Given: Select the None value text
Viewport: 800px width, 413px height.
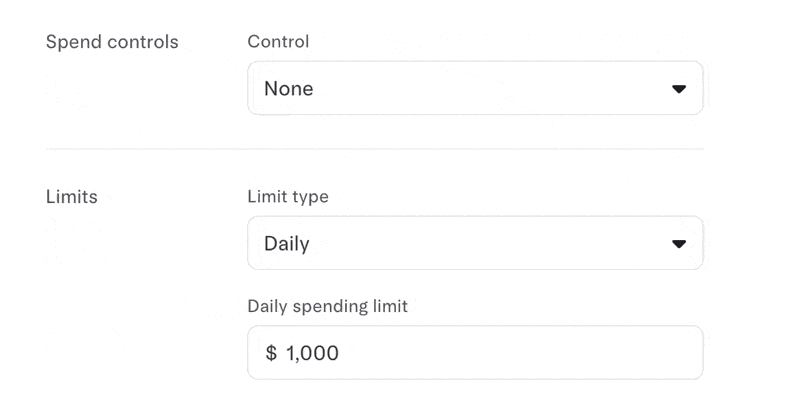Looking at the screenshot, I should click(289, 89).
